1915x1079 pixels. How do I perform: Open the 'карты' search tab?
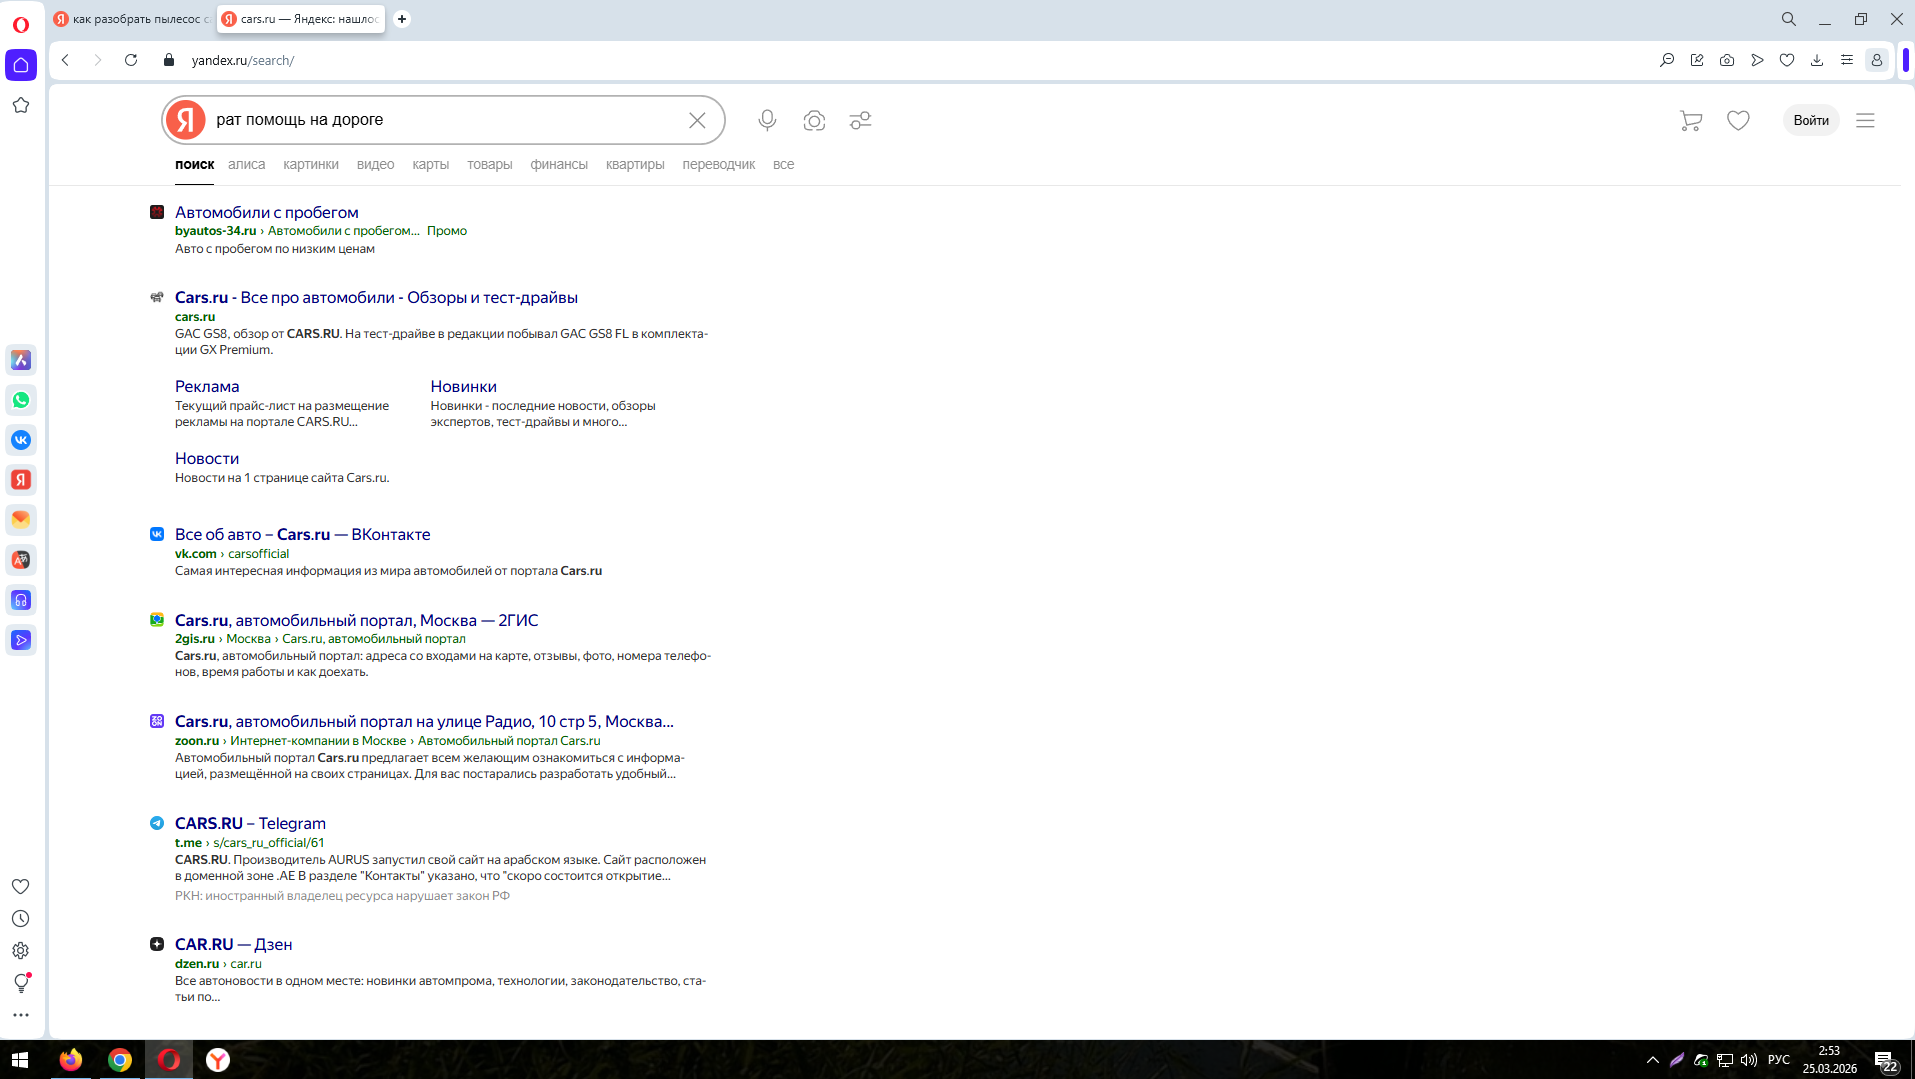[x=431, y=164]
